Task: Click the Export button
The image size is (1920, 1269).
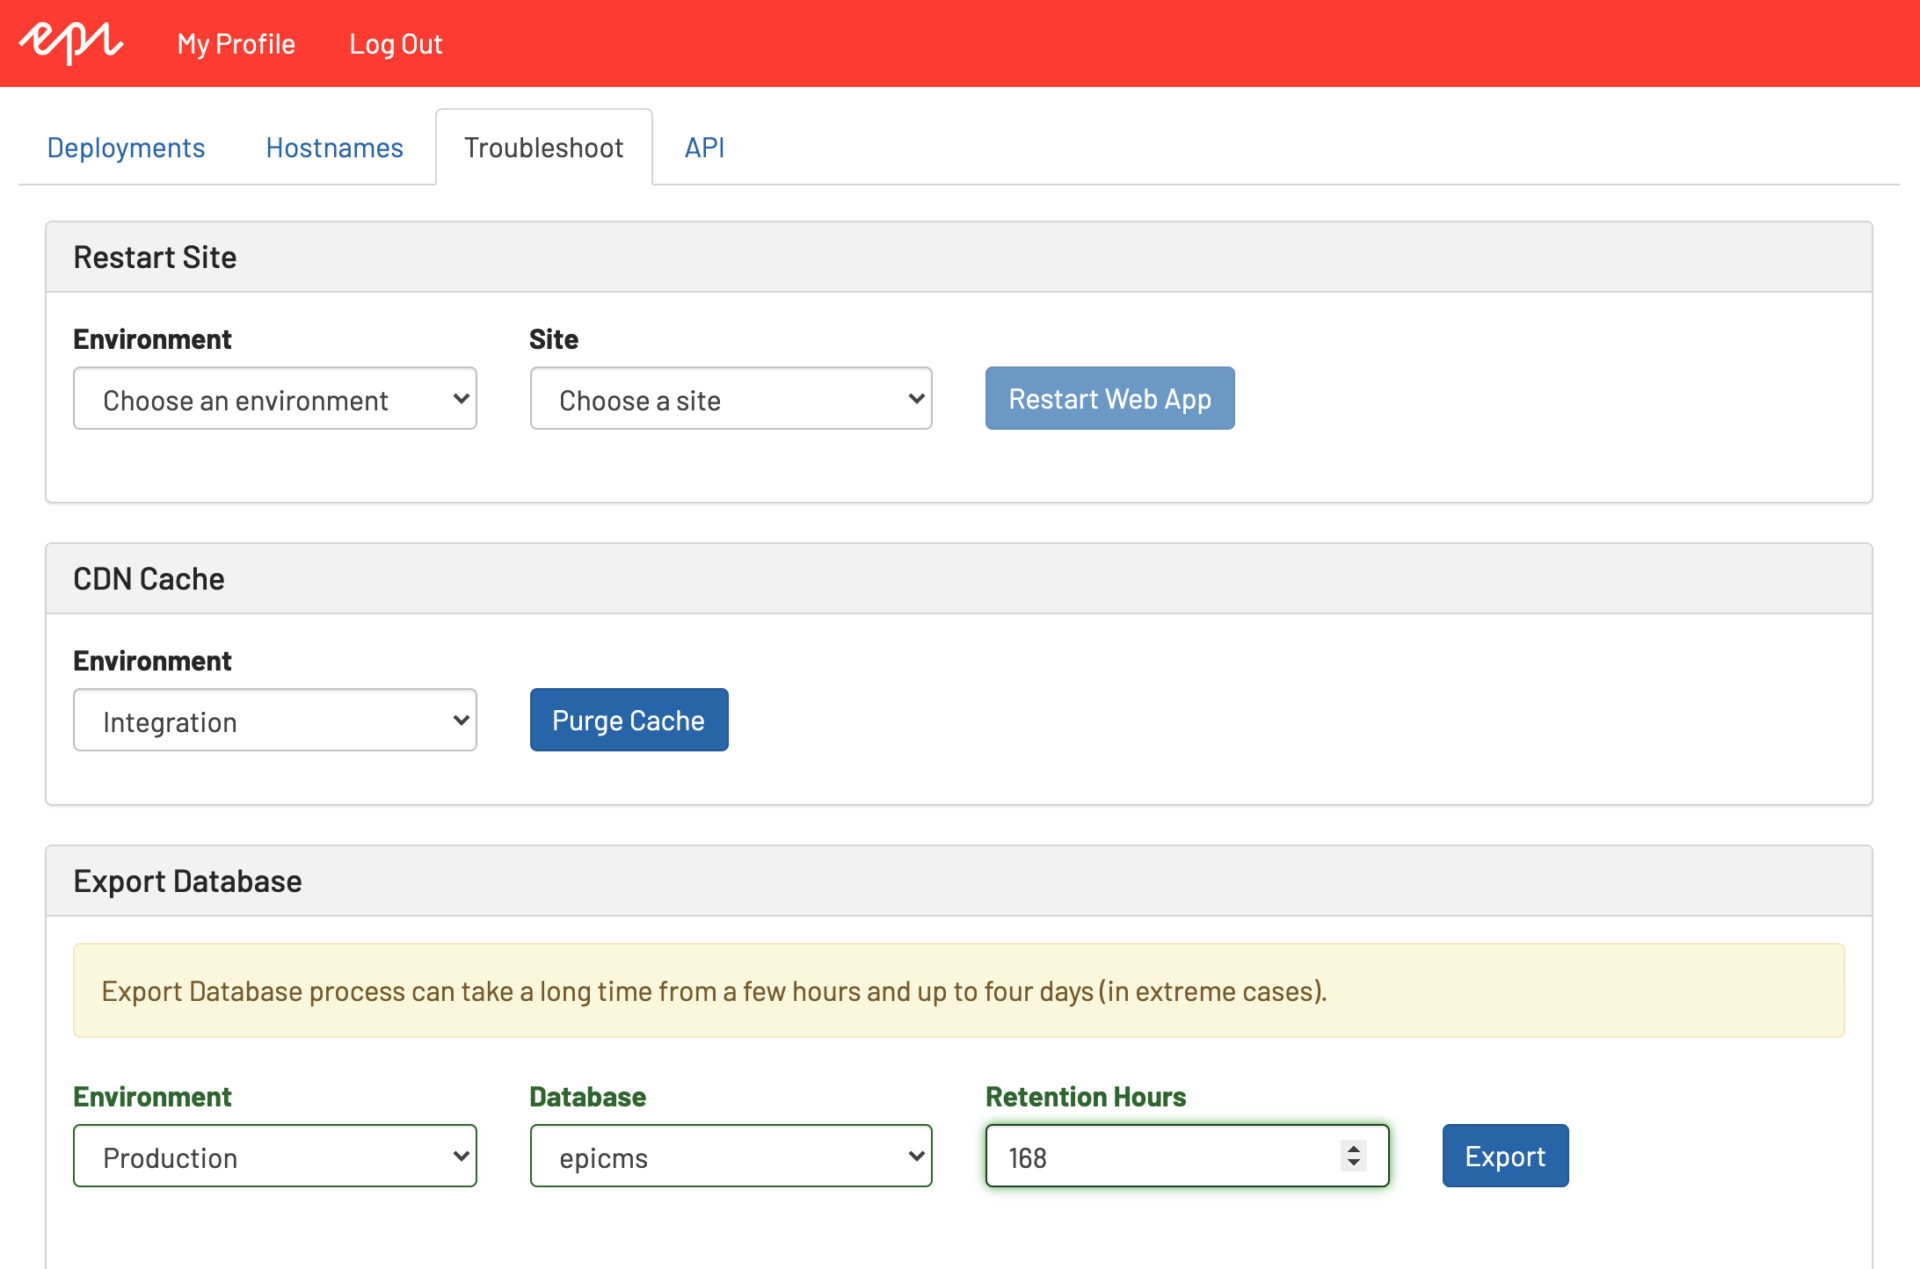Action: (x=1504, y=1156)
